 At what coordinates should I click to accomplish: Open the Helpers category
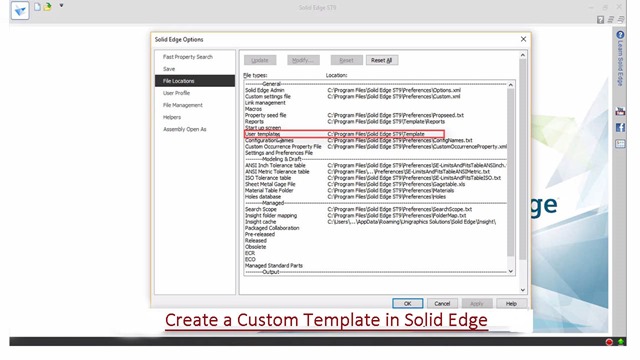[x=195, y=117]
